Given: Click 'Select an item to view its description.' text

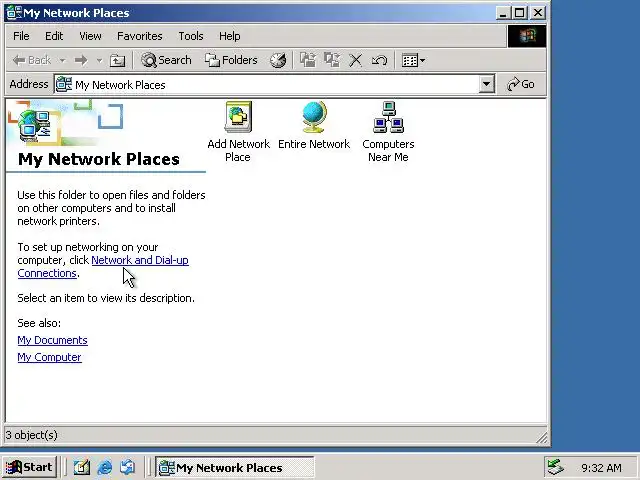Looking at the screenshot, I should pyautogui.click(x=106, y=298).
